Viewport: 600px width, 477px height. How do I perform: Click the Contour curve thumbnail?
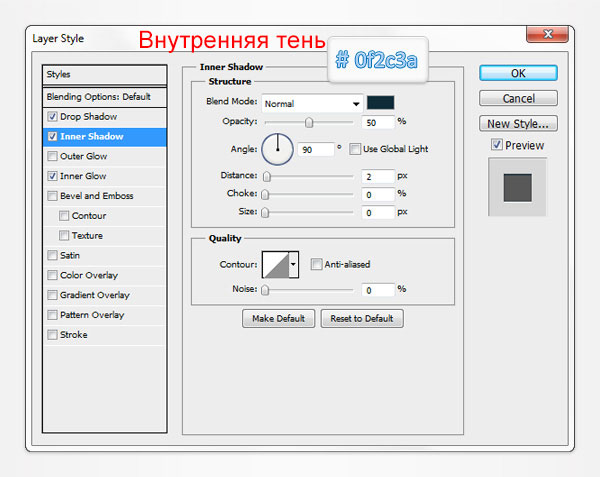tap(276, 264)
